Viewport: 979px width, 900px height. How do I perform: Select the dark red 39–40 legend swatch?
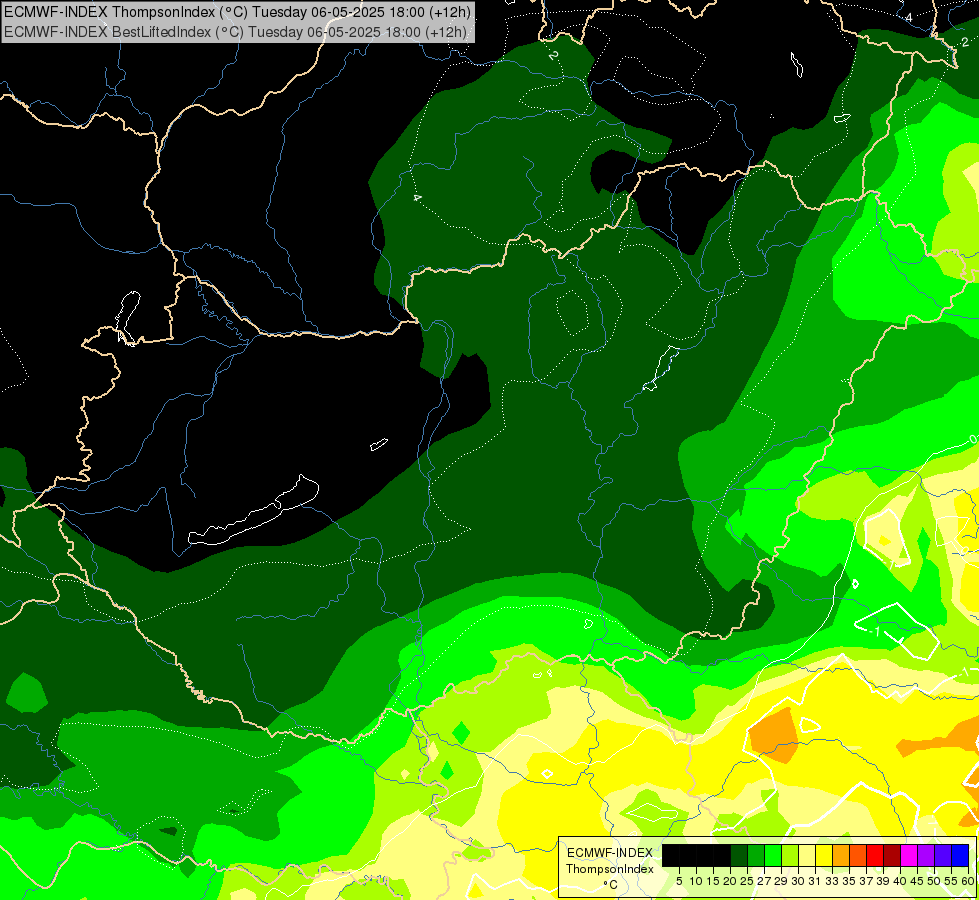click(892, 855)
